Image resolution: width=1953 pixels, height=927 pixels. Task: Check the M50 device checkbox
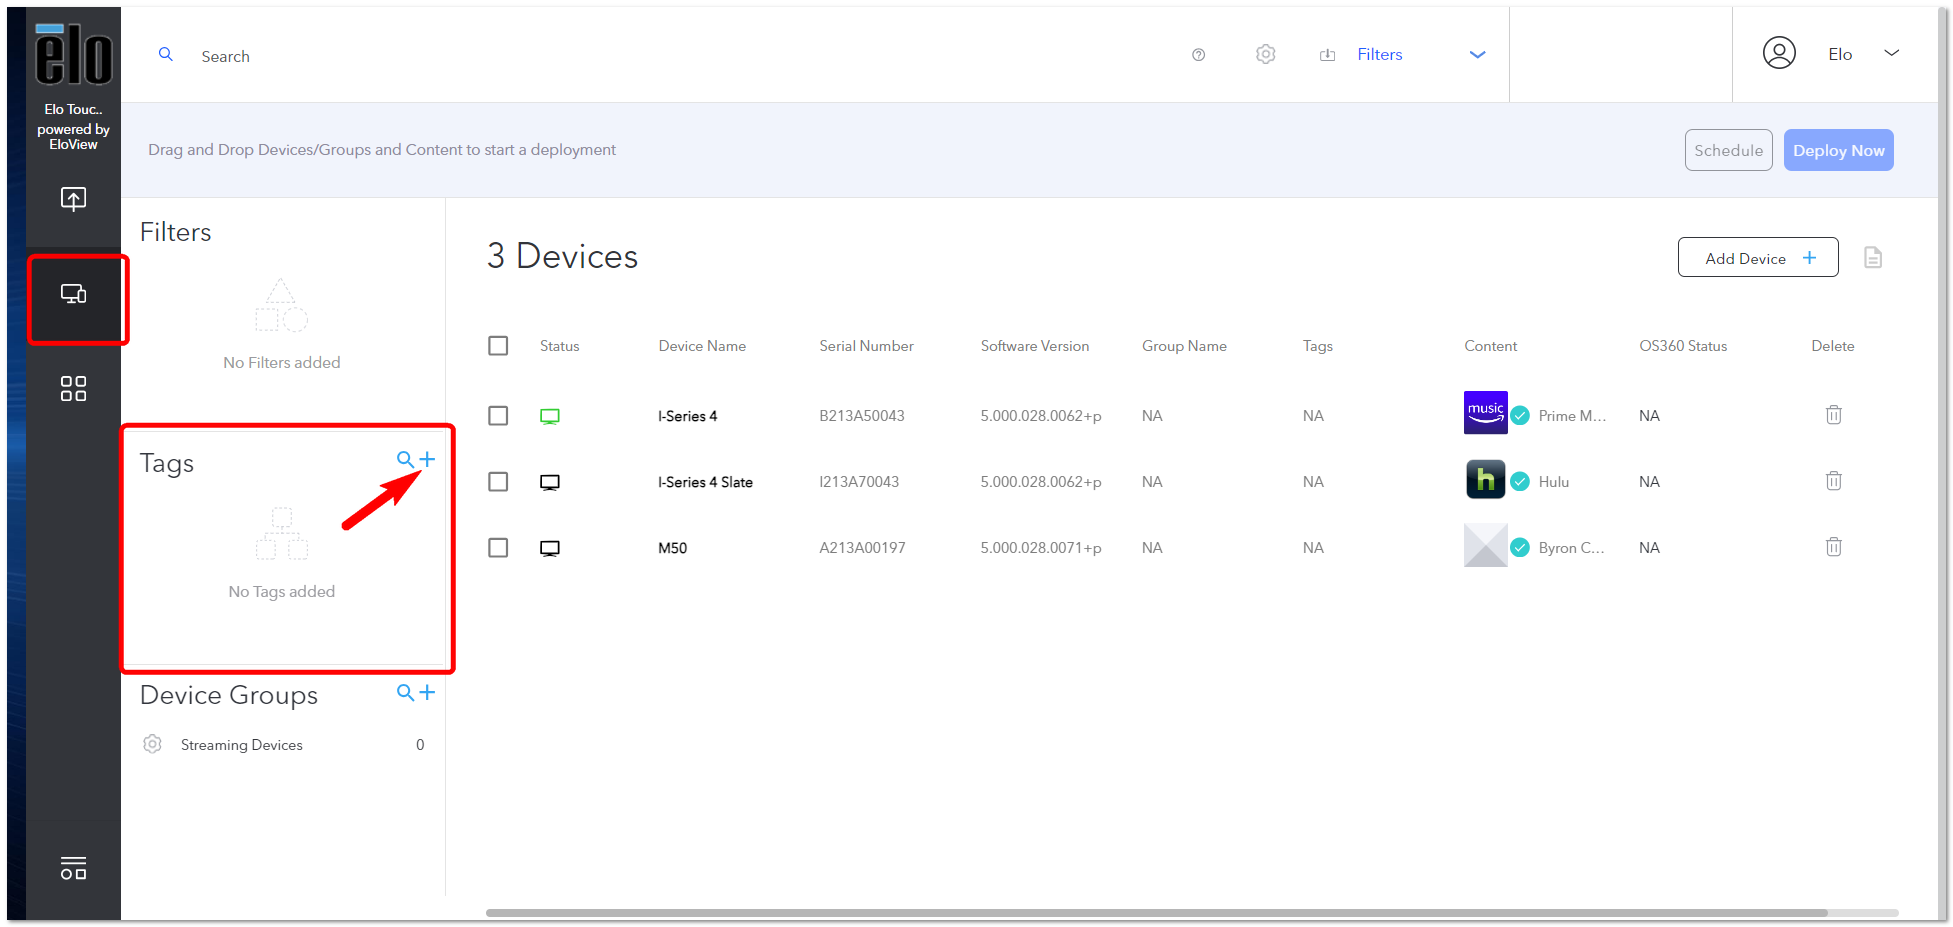pos(498,547)
